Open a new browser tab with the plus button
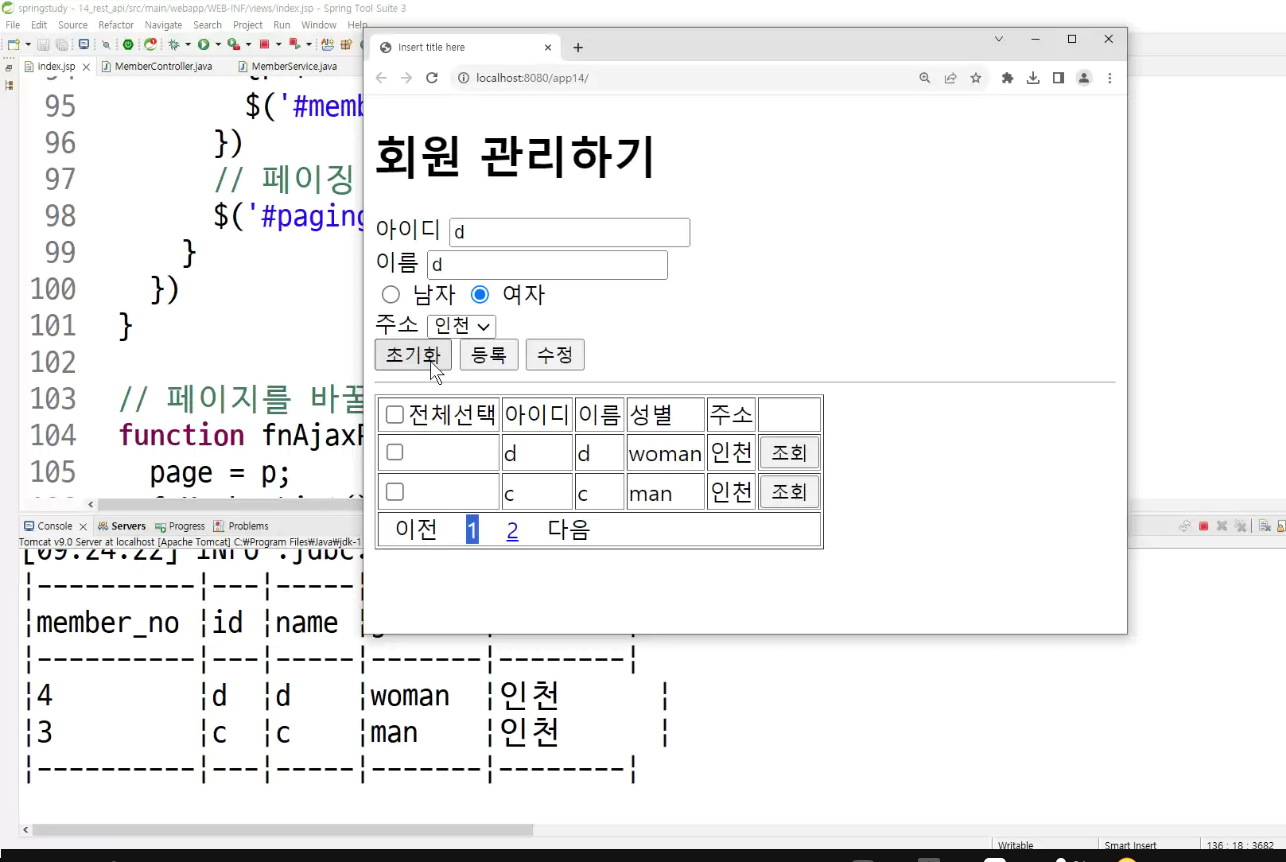This screenshot has height=862, width=1286. pyautogui.click(x=578, y=47)
